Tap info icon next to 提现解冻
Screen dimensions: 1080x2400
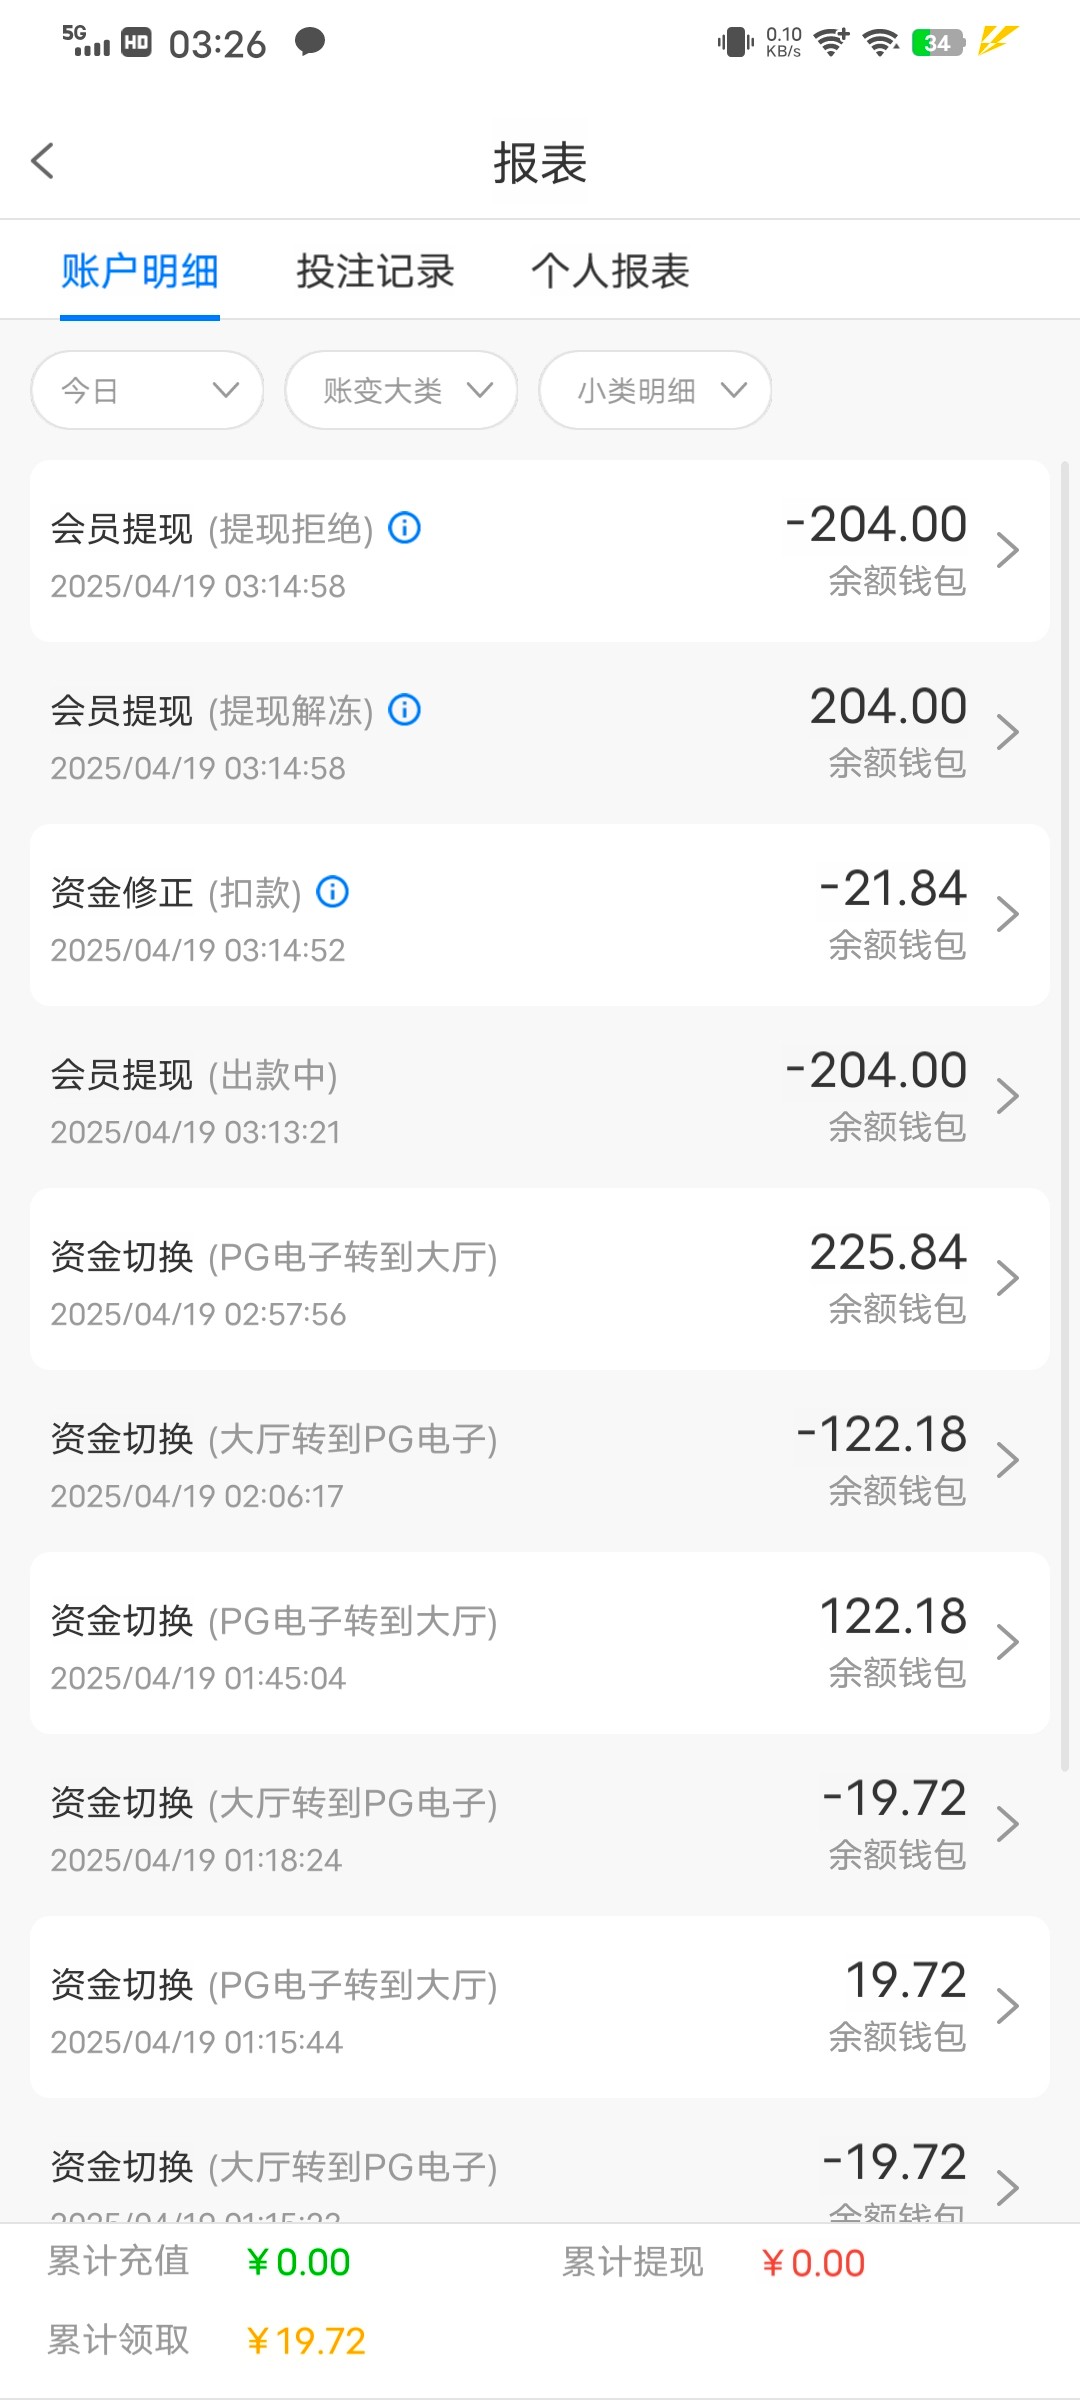(404, 709)
